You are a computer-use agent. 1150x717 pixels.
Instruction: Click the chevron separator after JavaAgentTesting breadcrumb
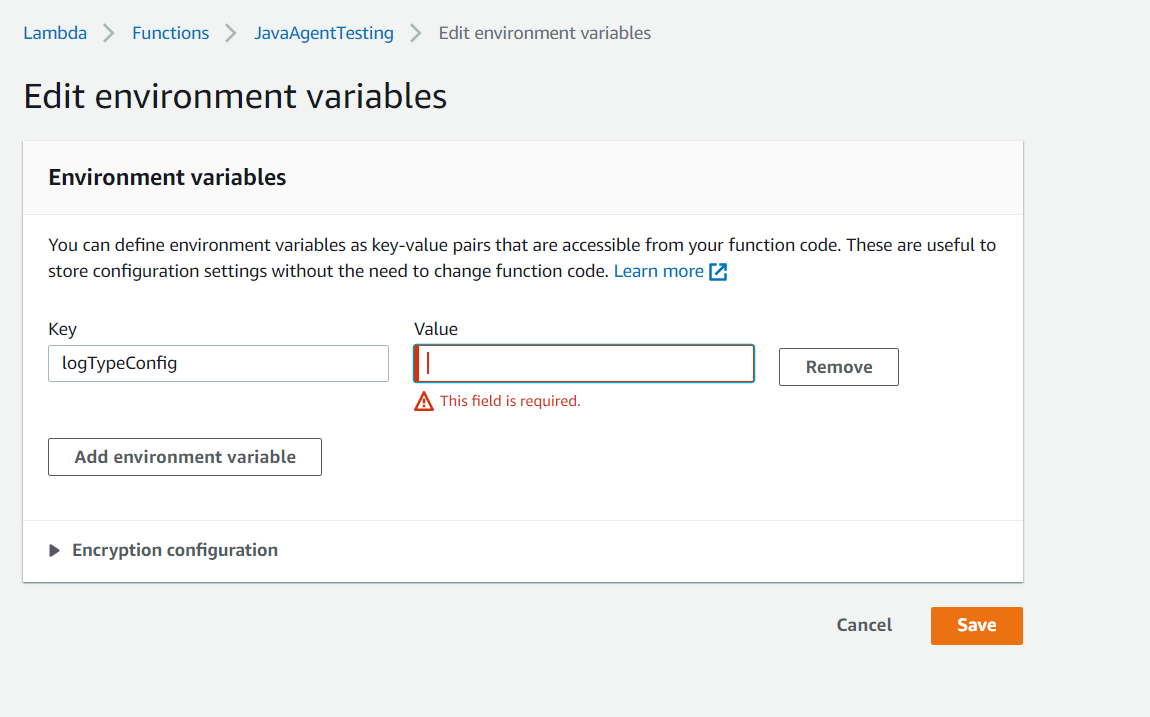point(416,33)
